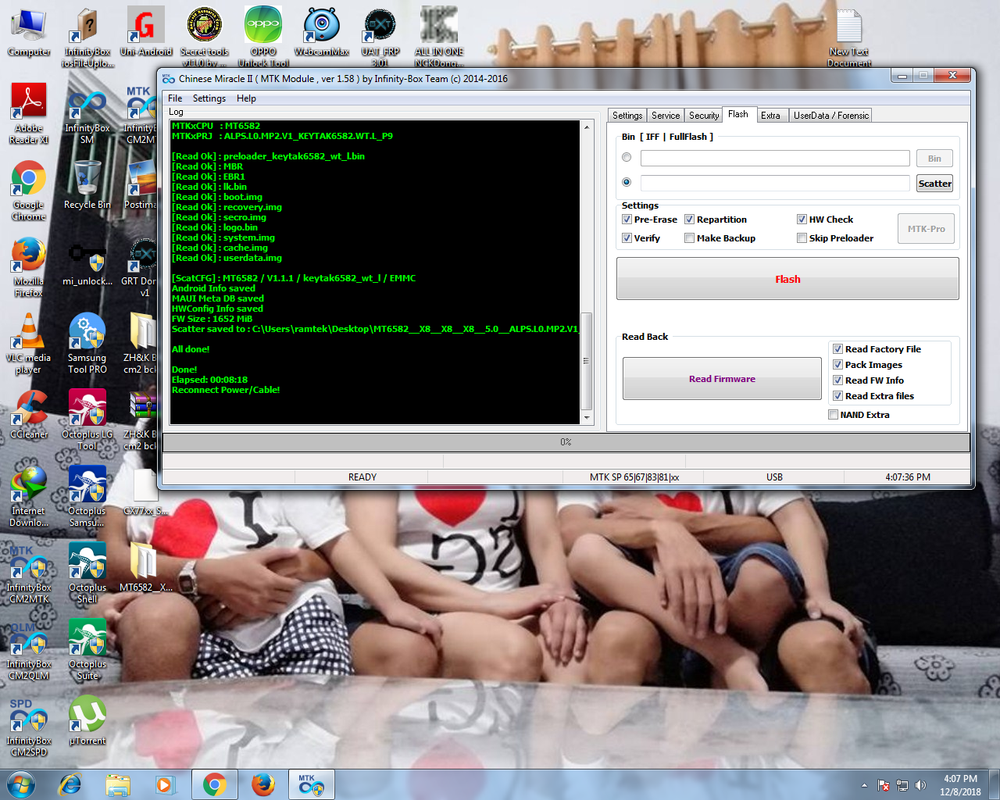Screen dimensions: 1000x800
Task: Enable the NAND Extra checkbox
Action: [x=833, y=415]
